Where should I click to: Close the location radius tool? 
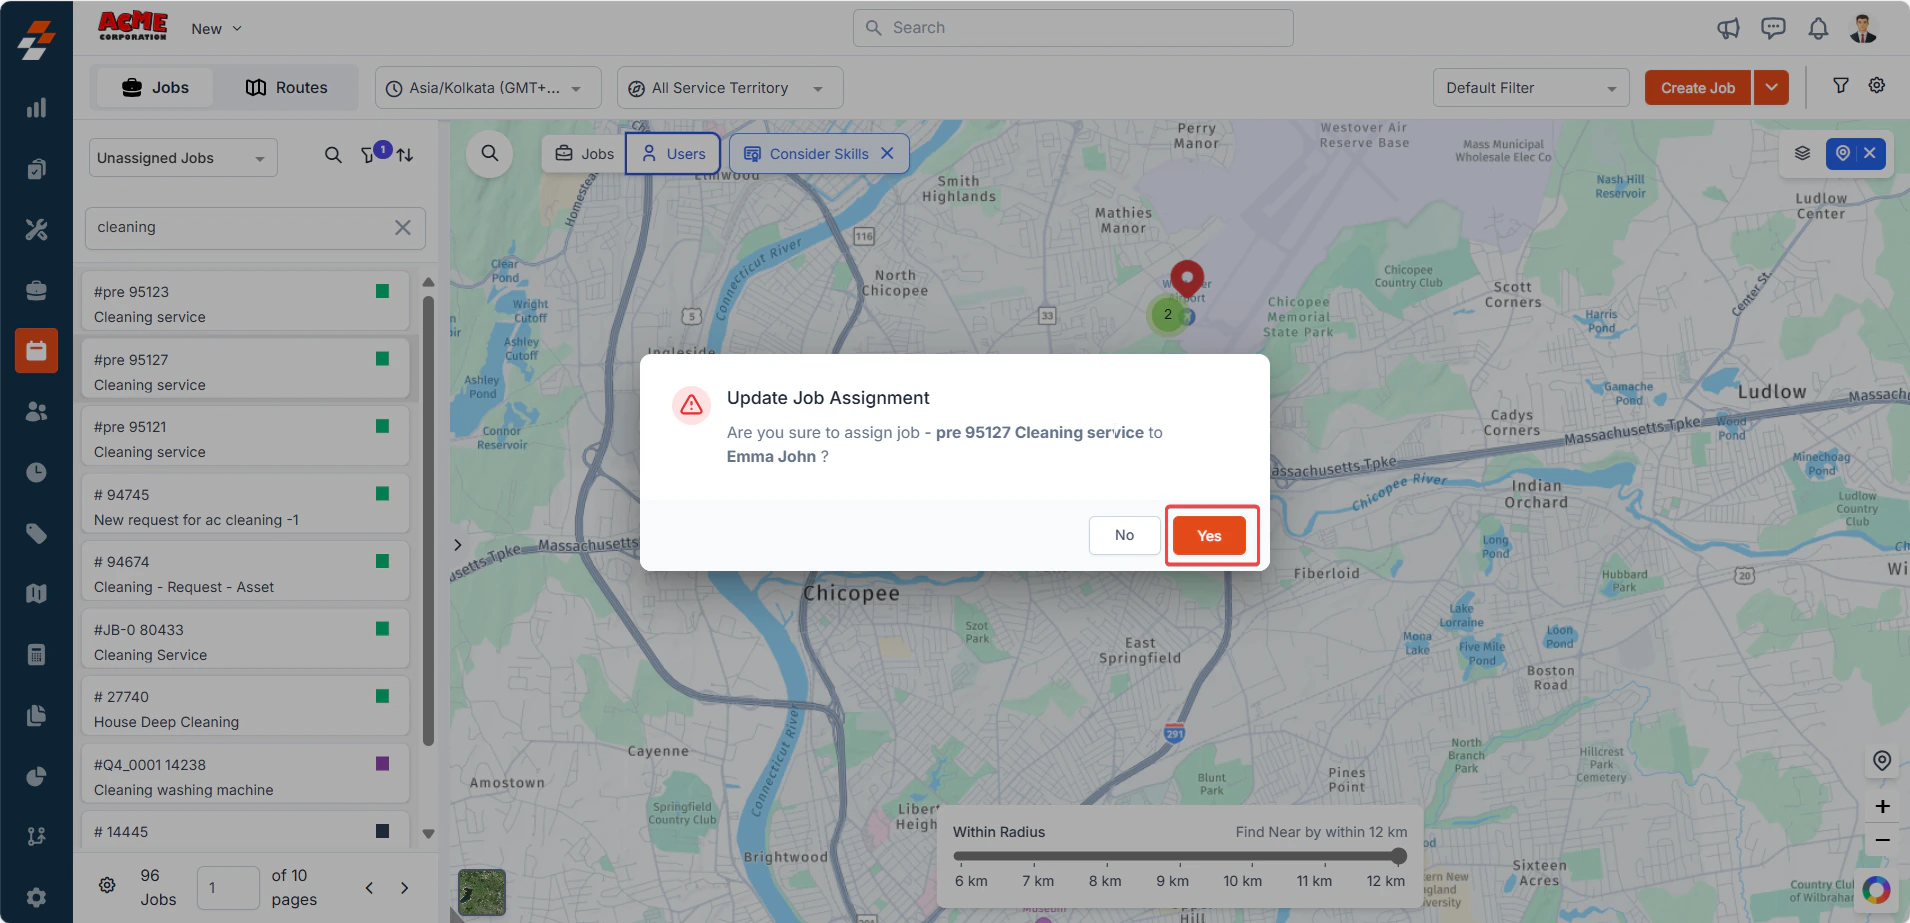[1869, 153]
